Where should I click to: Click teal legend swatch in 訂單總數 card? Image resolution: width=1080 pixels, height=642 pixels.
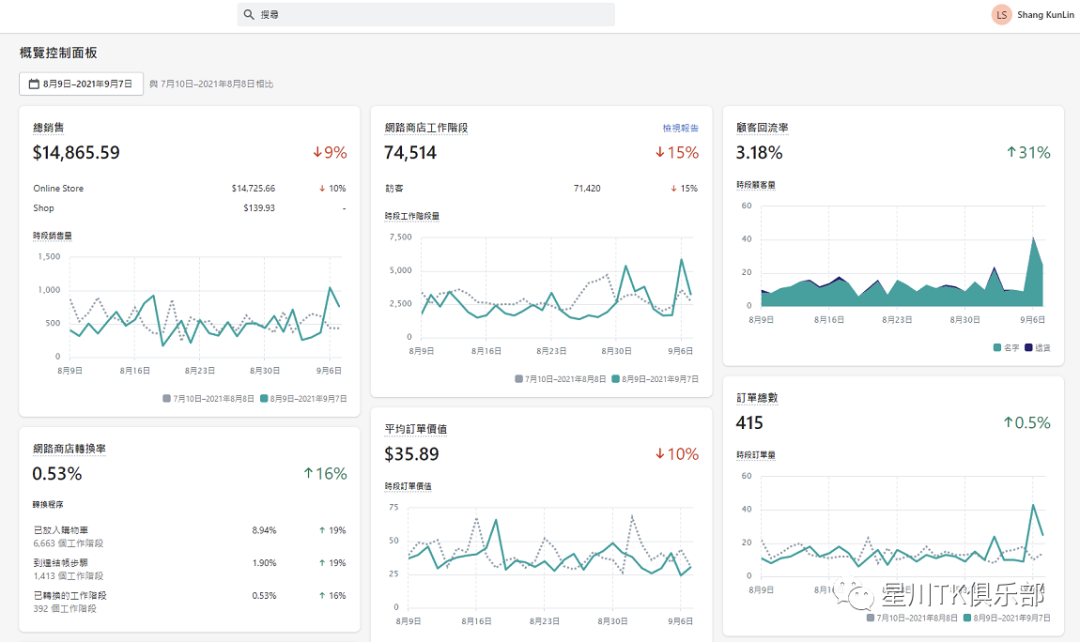967,617
